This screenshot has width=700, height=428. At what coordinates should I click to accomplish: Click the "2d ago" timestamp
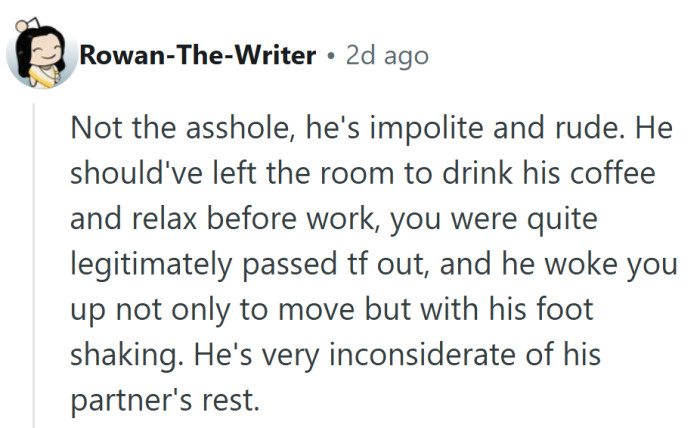pos(386,55)
